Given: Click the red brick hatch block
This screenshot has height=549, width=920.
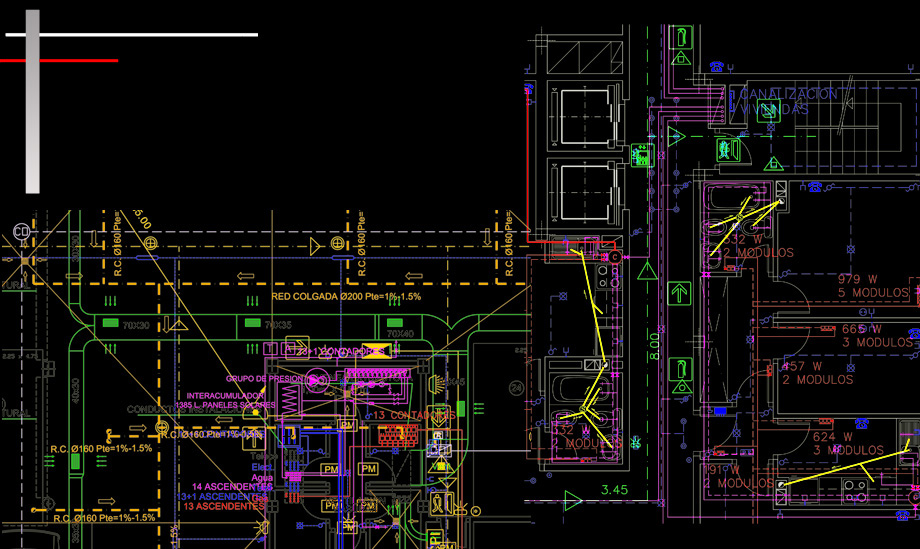Looking at the screenshot, I should 399,435.
